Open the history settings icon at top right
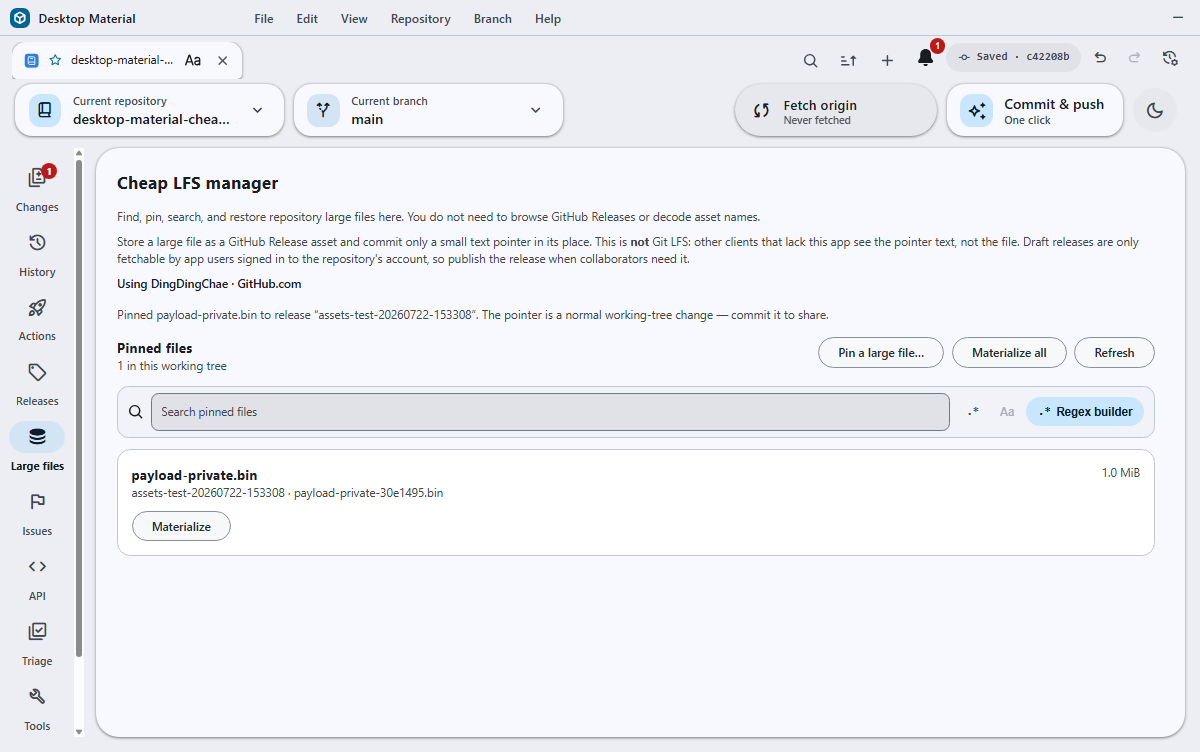This screenshot has width=1200, height=752. [x=1170, y=58]
